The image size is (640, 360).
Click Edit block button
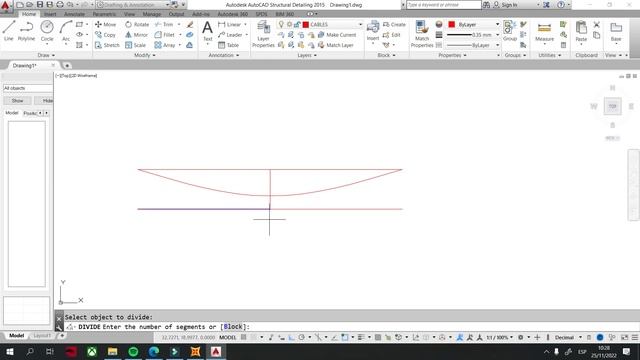tap(391, 35)
